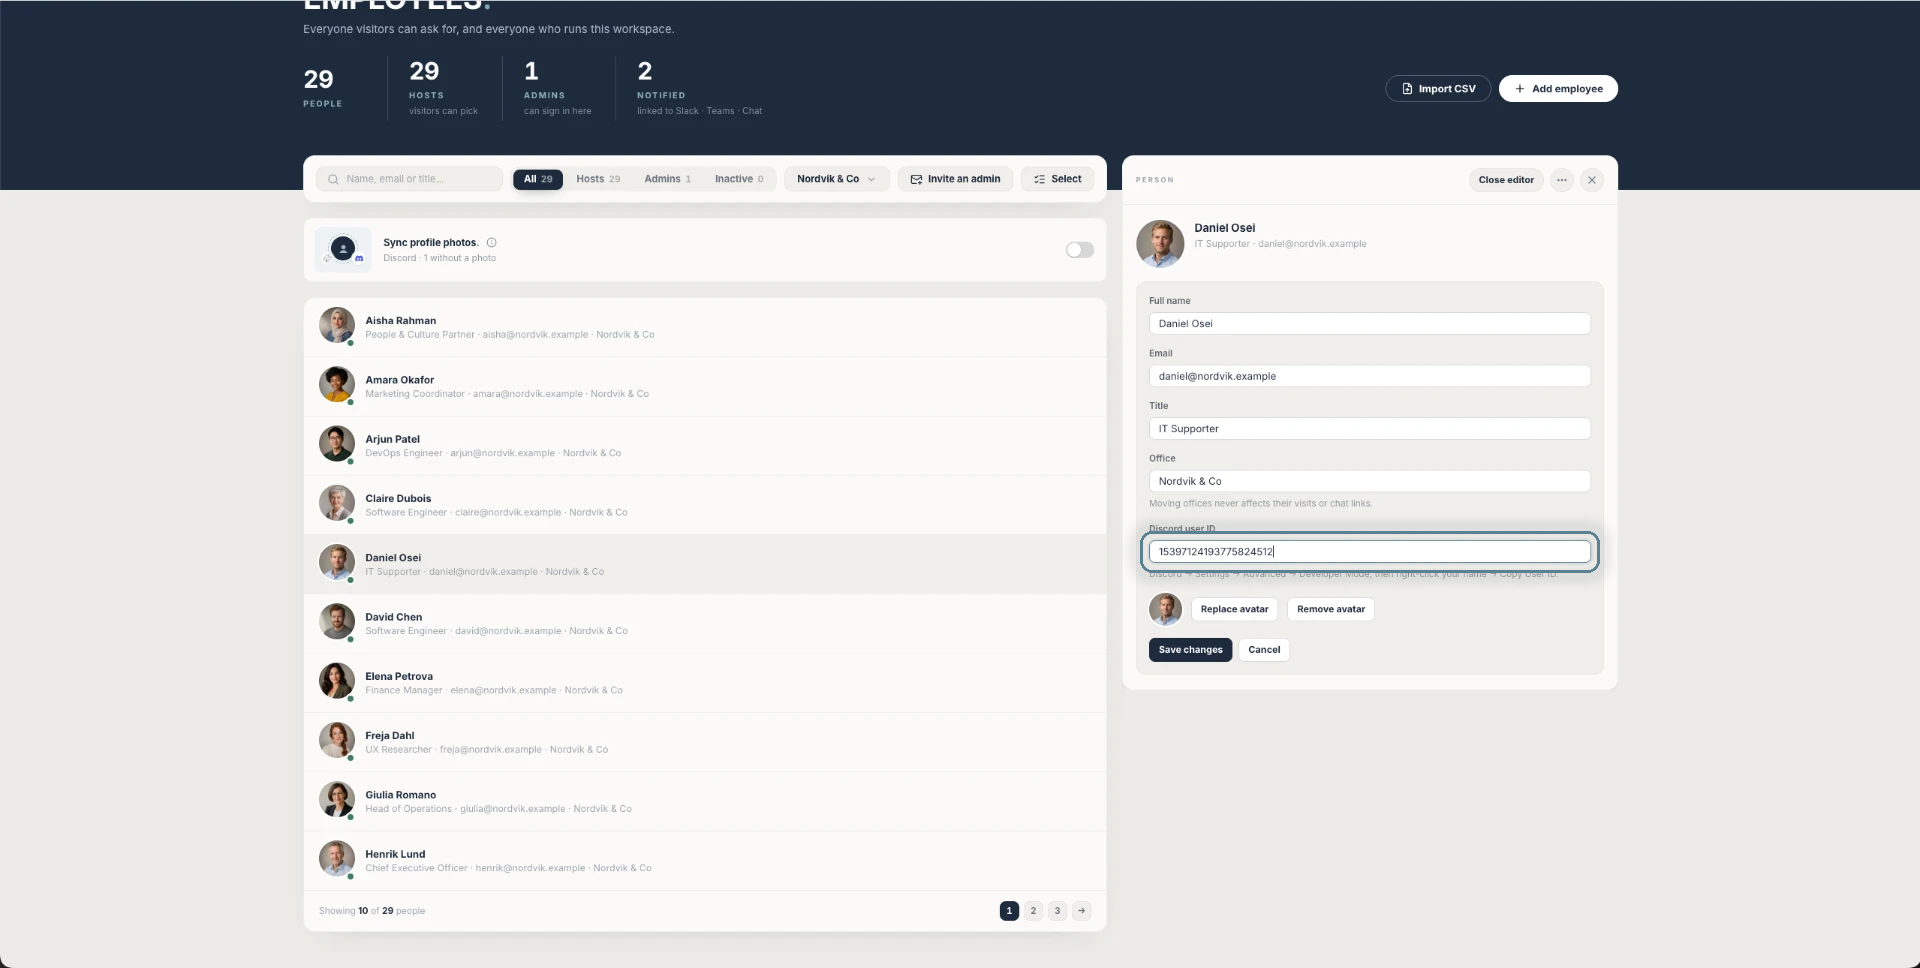Click Giulia Romano's avatar photo
The height and width of the screenshot is (968, 1920).
[x=337, y=800]
